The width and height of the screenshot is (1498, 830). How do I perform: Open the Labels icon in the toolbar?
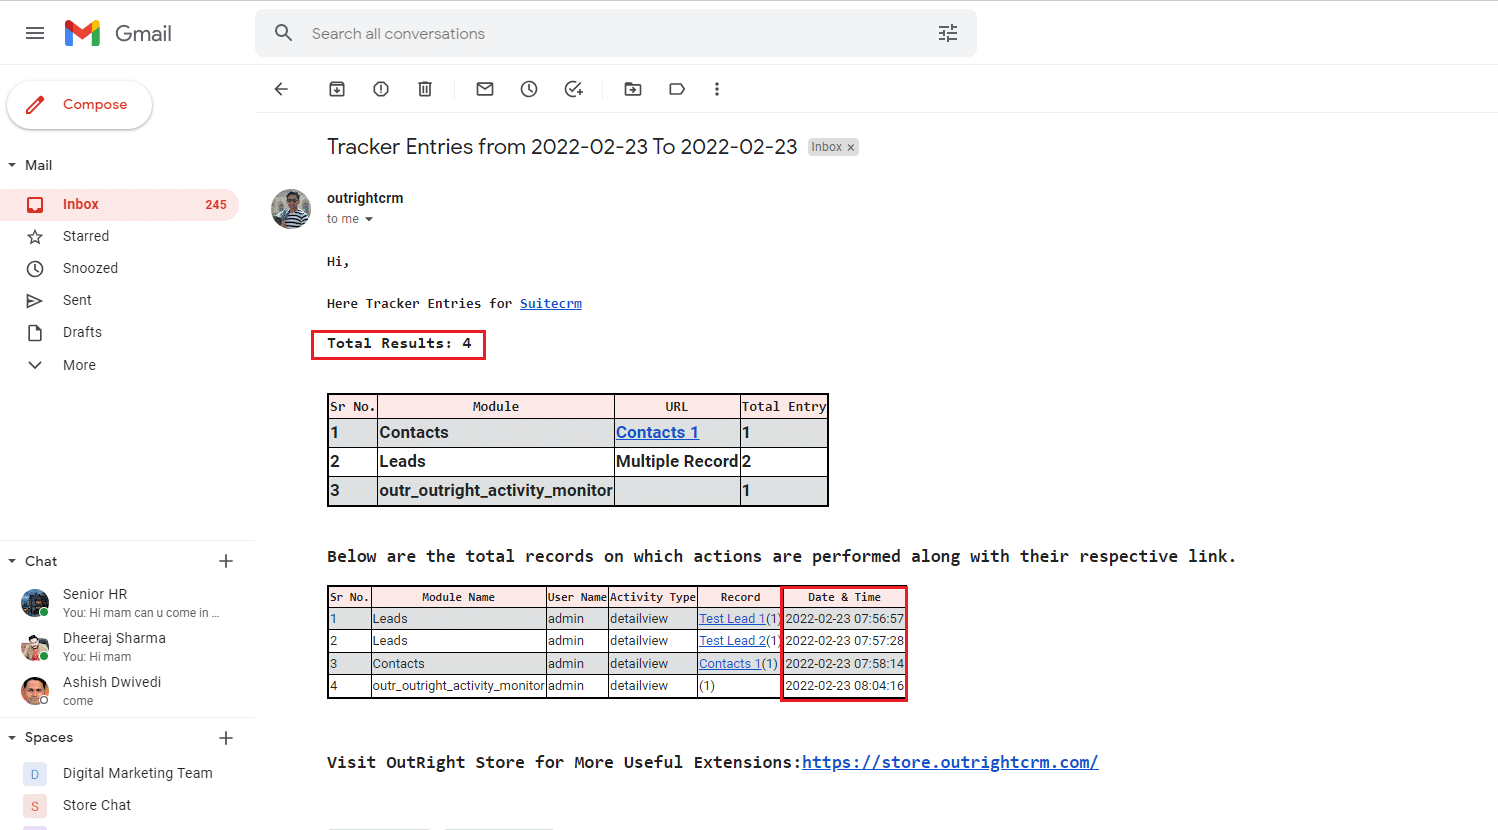click(677, 89)
